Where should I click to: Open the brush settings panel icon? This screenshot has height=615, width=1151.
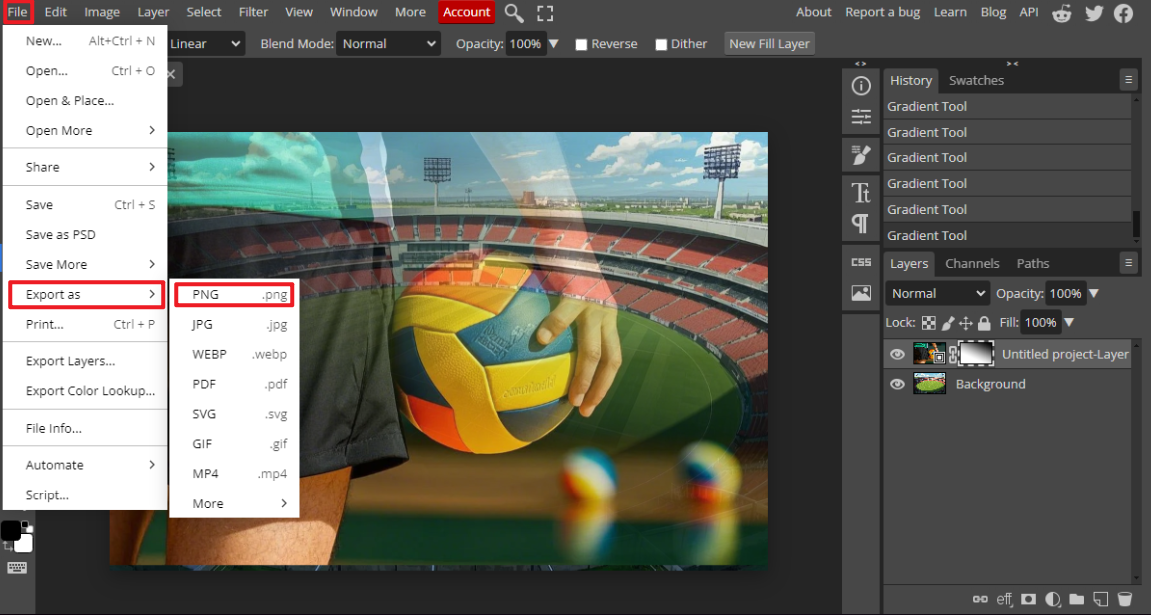click(860, 156)
